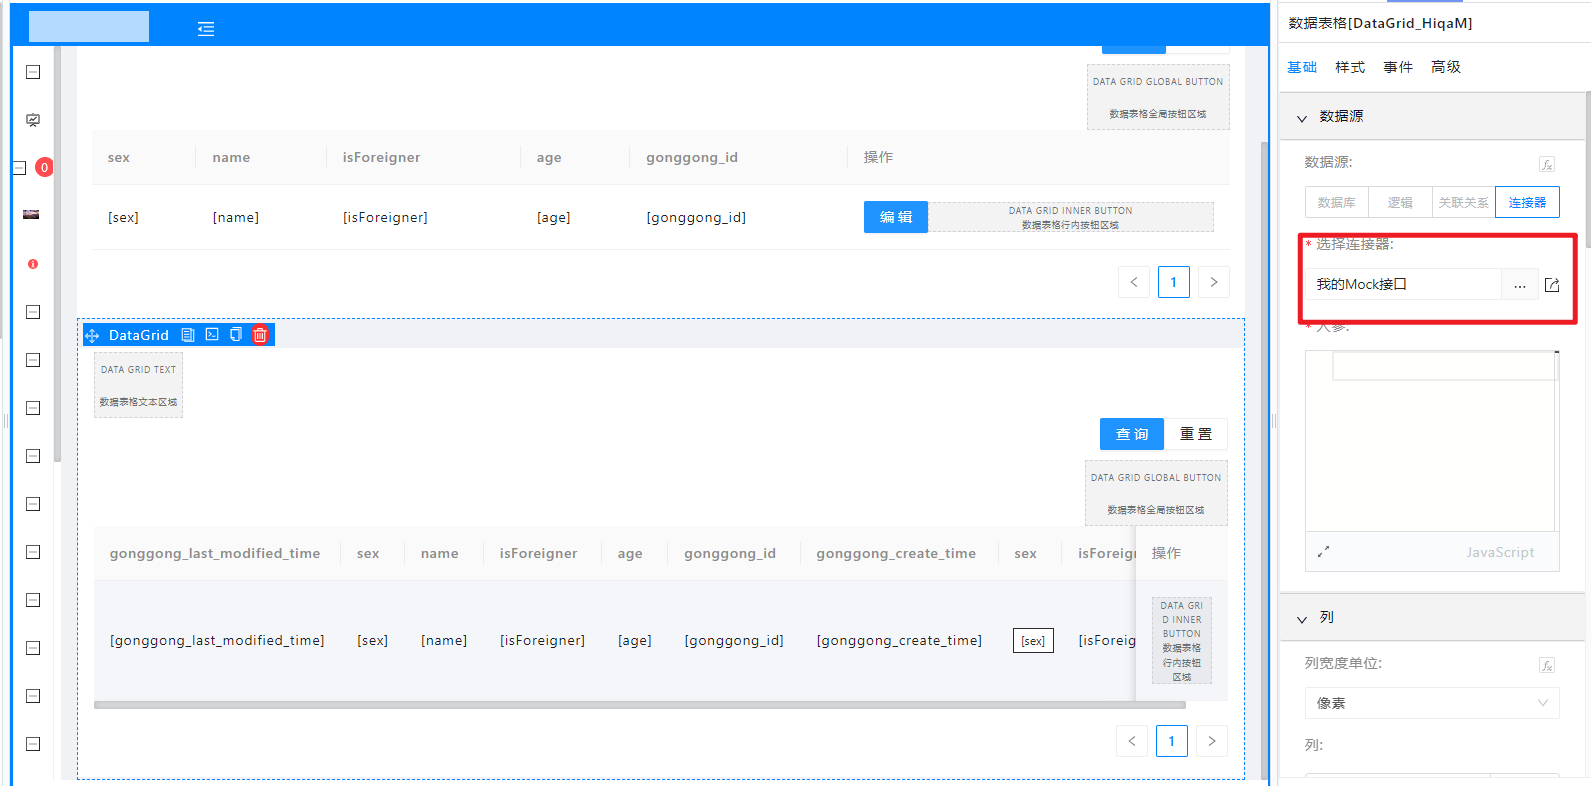1591x786 pixels.
Task: Choose 连接器 data source option
Action: pyautogui.click(x=1527, y=202)
